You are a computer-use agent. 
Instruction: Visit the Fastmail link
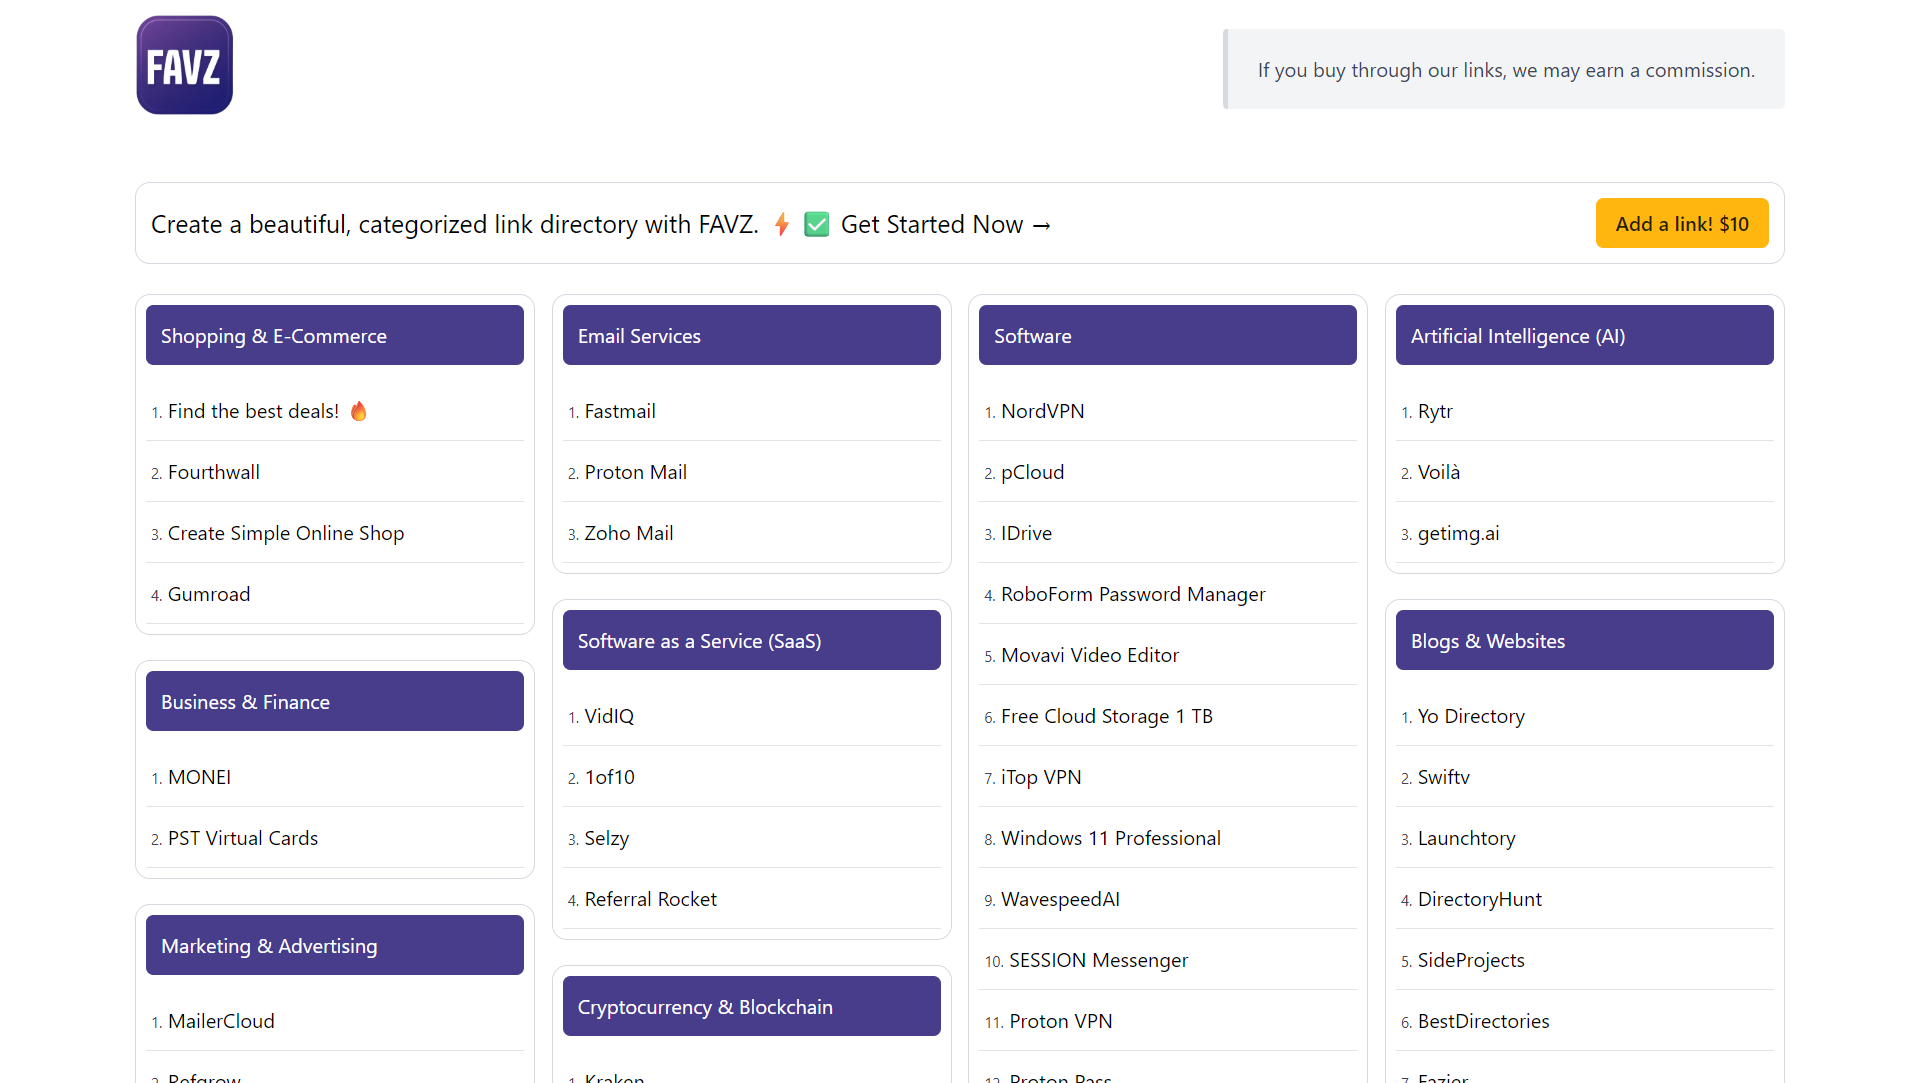coord(620,412)
